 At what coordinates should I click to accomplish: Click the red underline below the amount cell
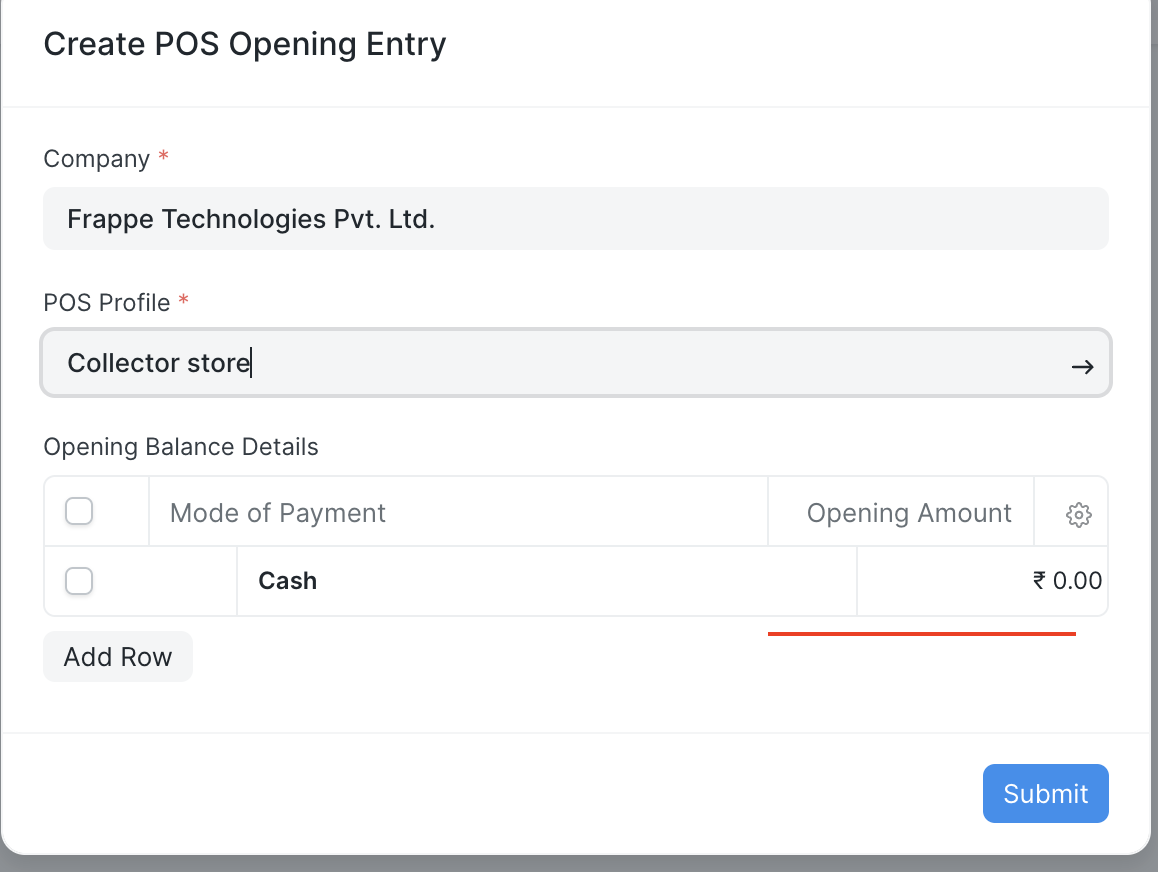[x=921, y=632]
